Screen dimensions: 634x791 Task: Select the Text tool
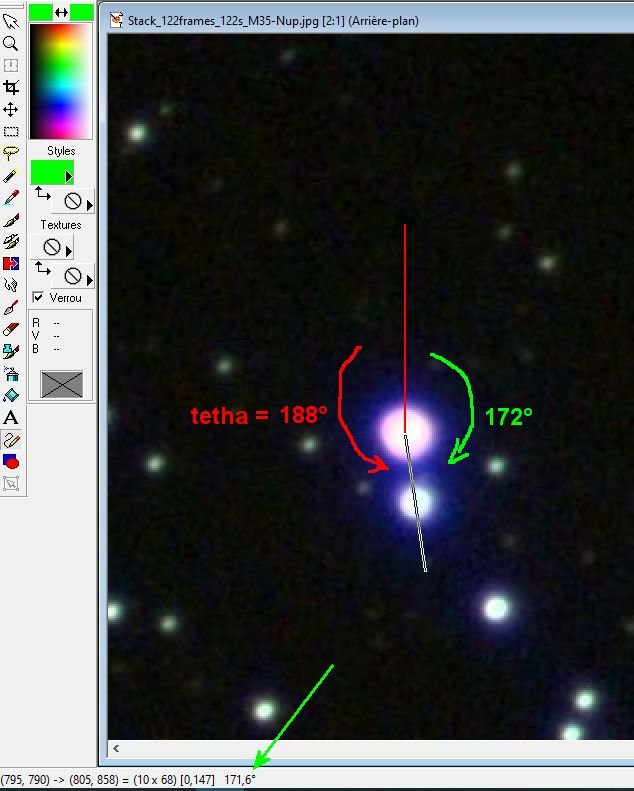tap(11, 418)
